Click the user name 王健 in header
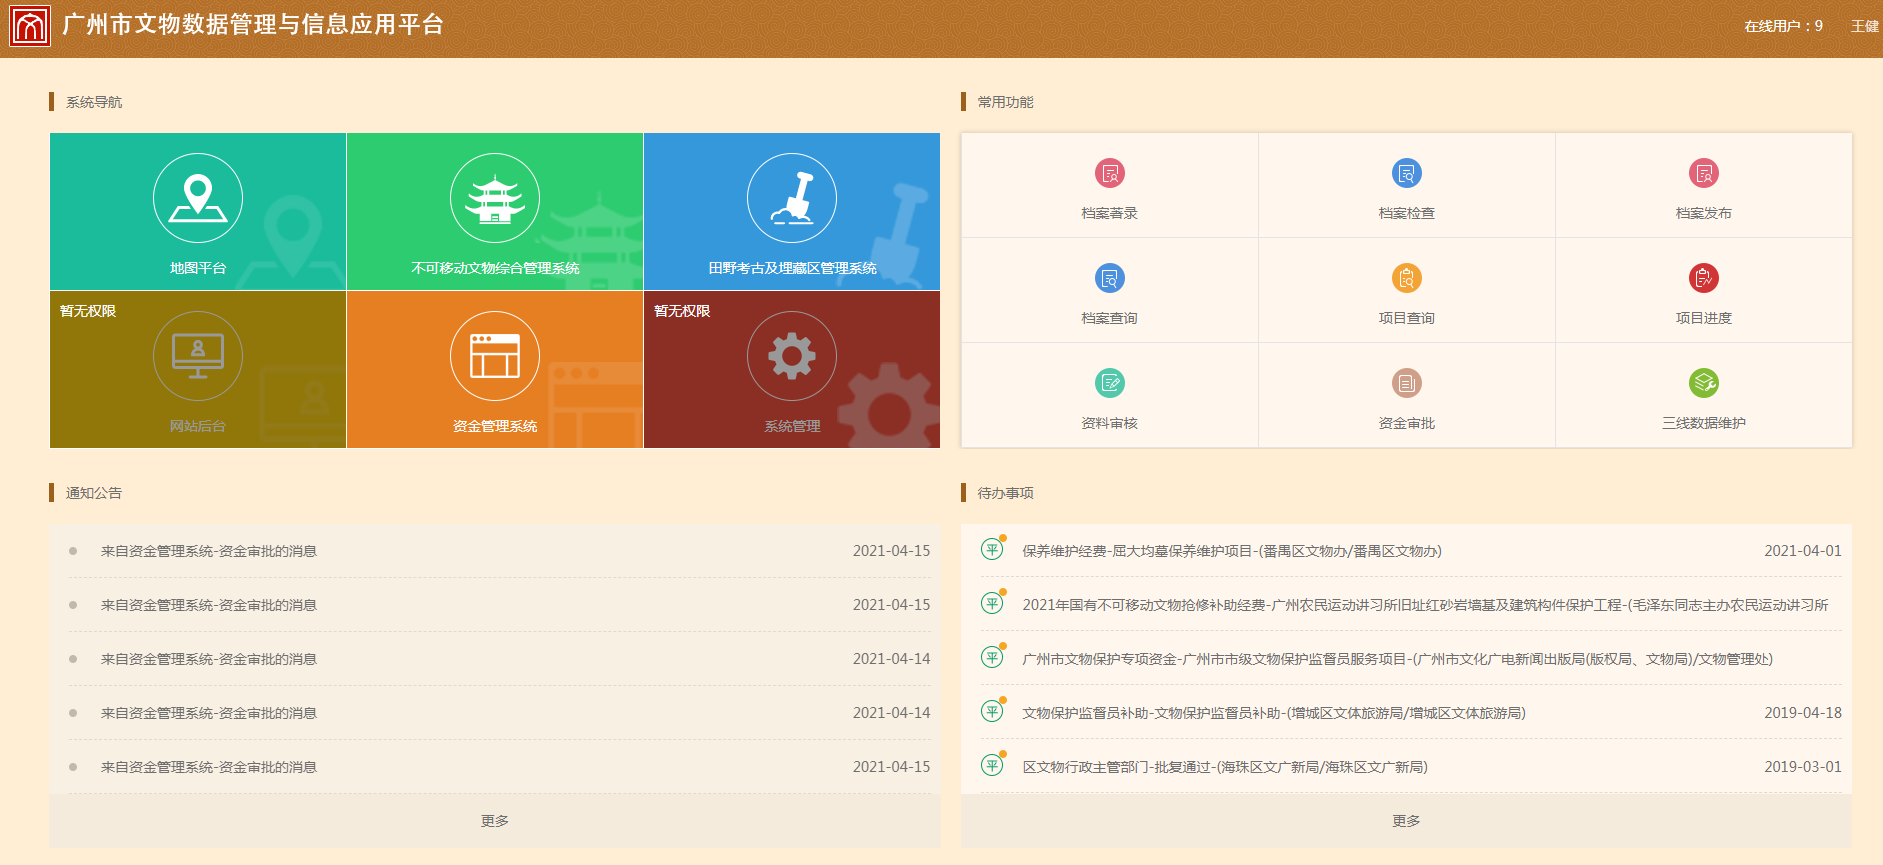Screen dimensions: 1883x865 tap(1864, 26)
